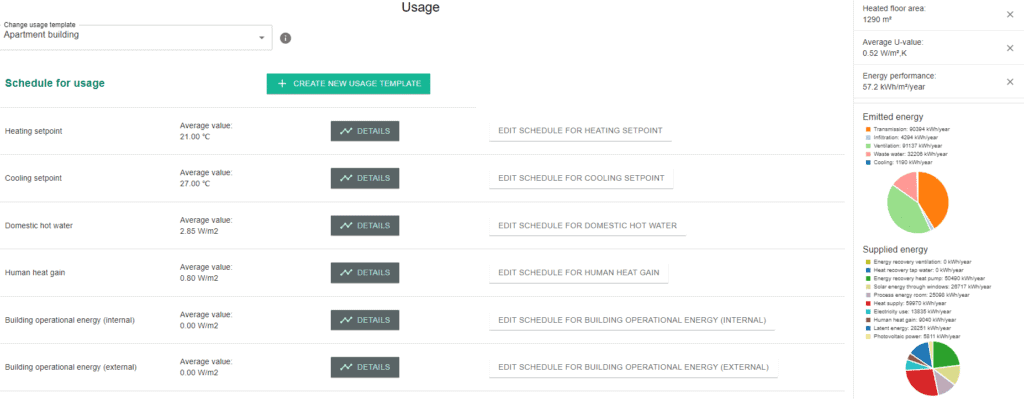This screenshot has height=399, width=1024.
Task: Edit schedule for human heat gain
Action: 579,272
